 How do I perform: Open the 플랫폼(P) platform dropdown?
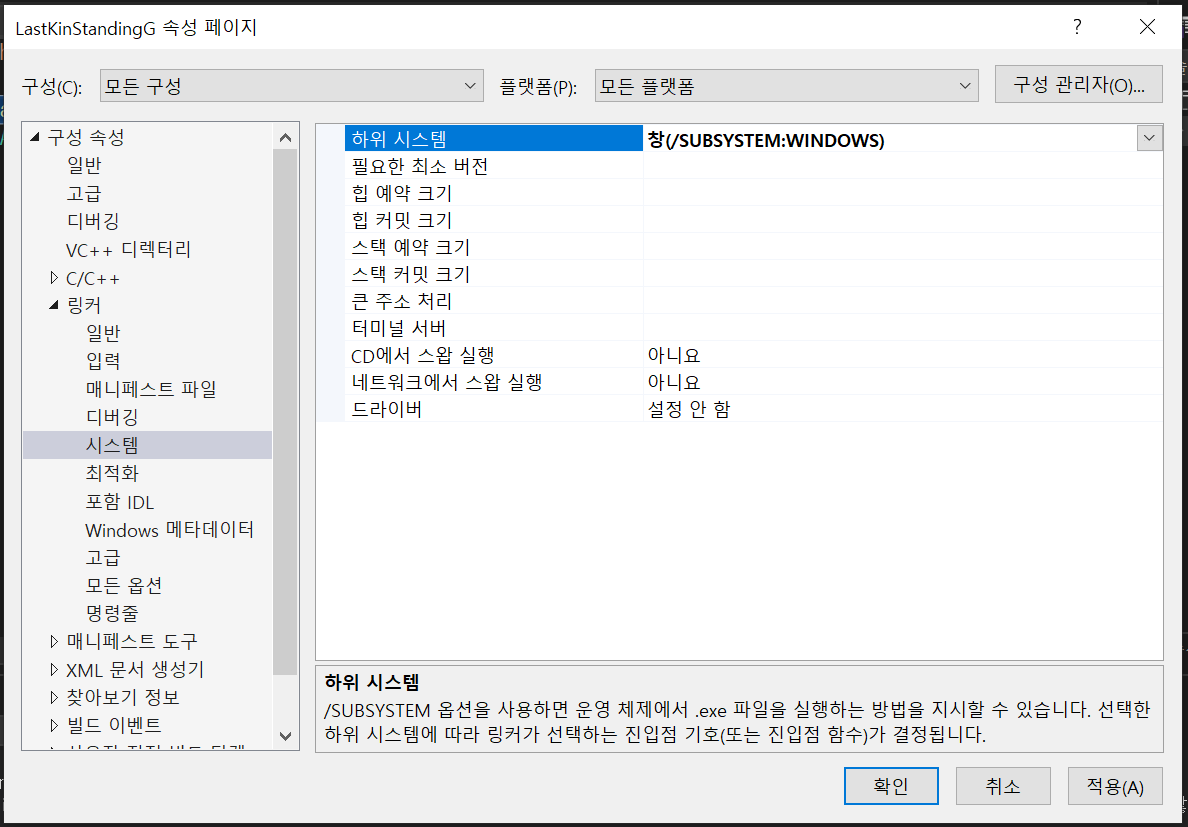[x=786, y=86]
